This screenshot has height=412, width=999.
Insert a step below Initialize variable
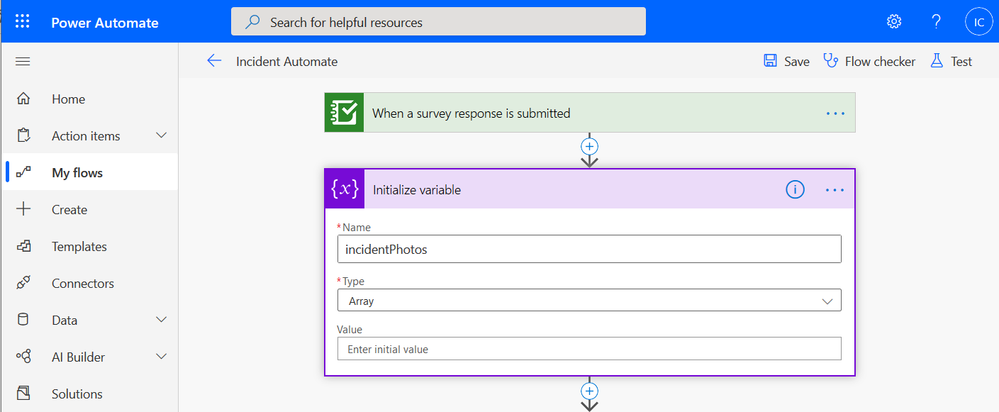pos(590,390)
